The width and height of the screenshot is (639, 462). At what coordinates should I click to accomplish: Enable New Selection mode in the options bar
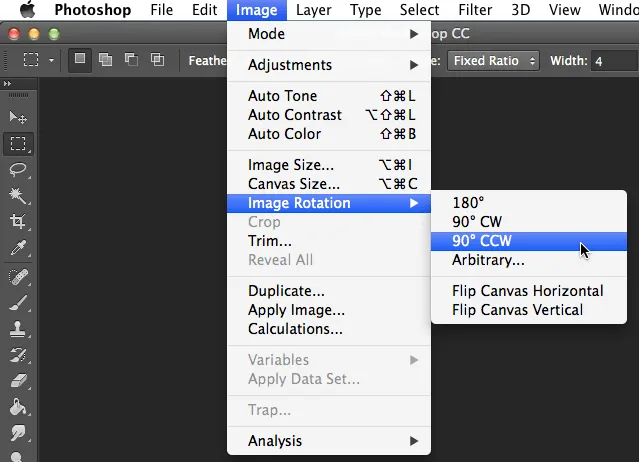point(80,60)
